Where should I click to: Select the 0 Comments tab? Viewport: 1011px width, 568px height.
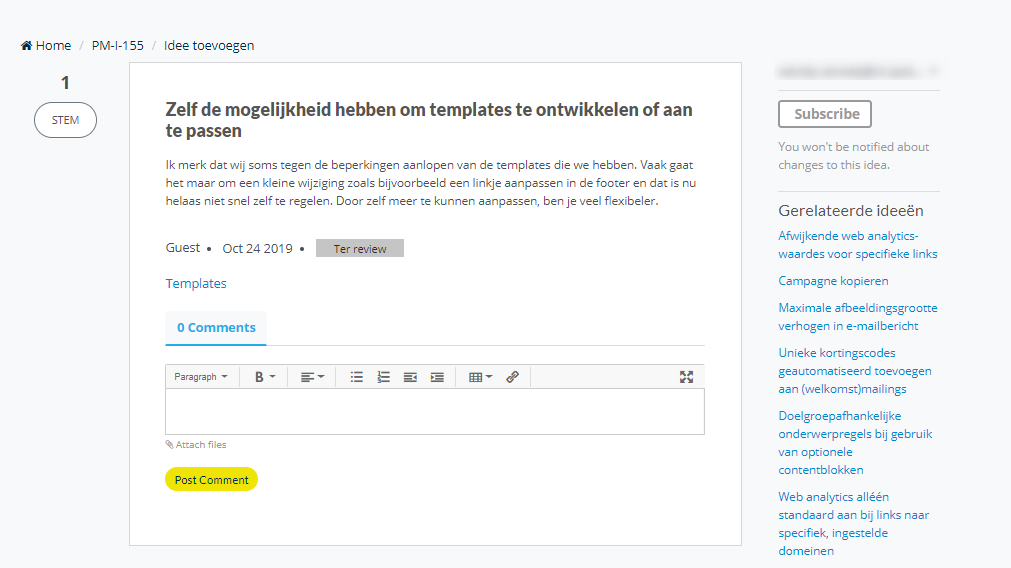216,328
